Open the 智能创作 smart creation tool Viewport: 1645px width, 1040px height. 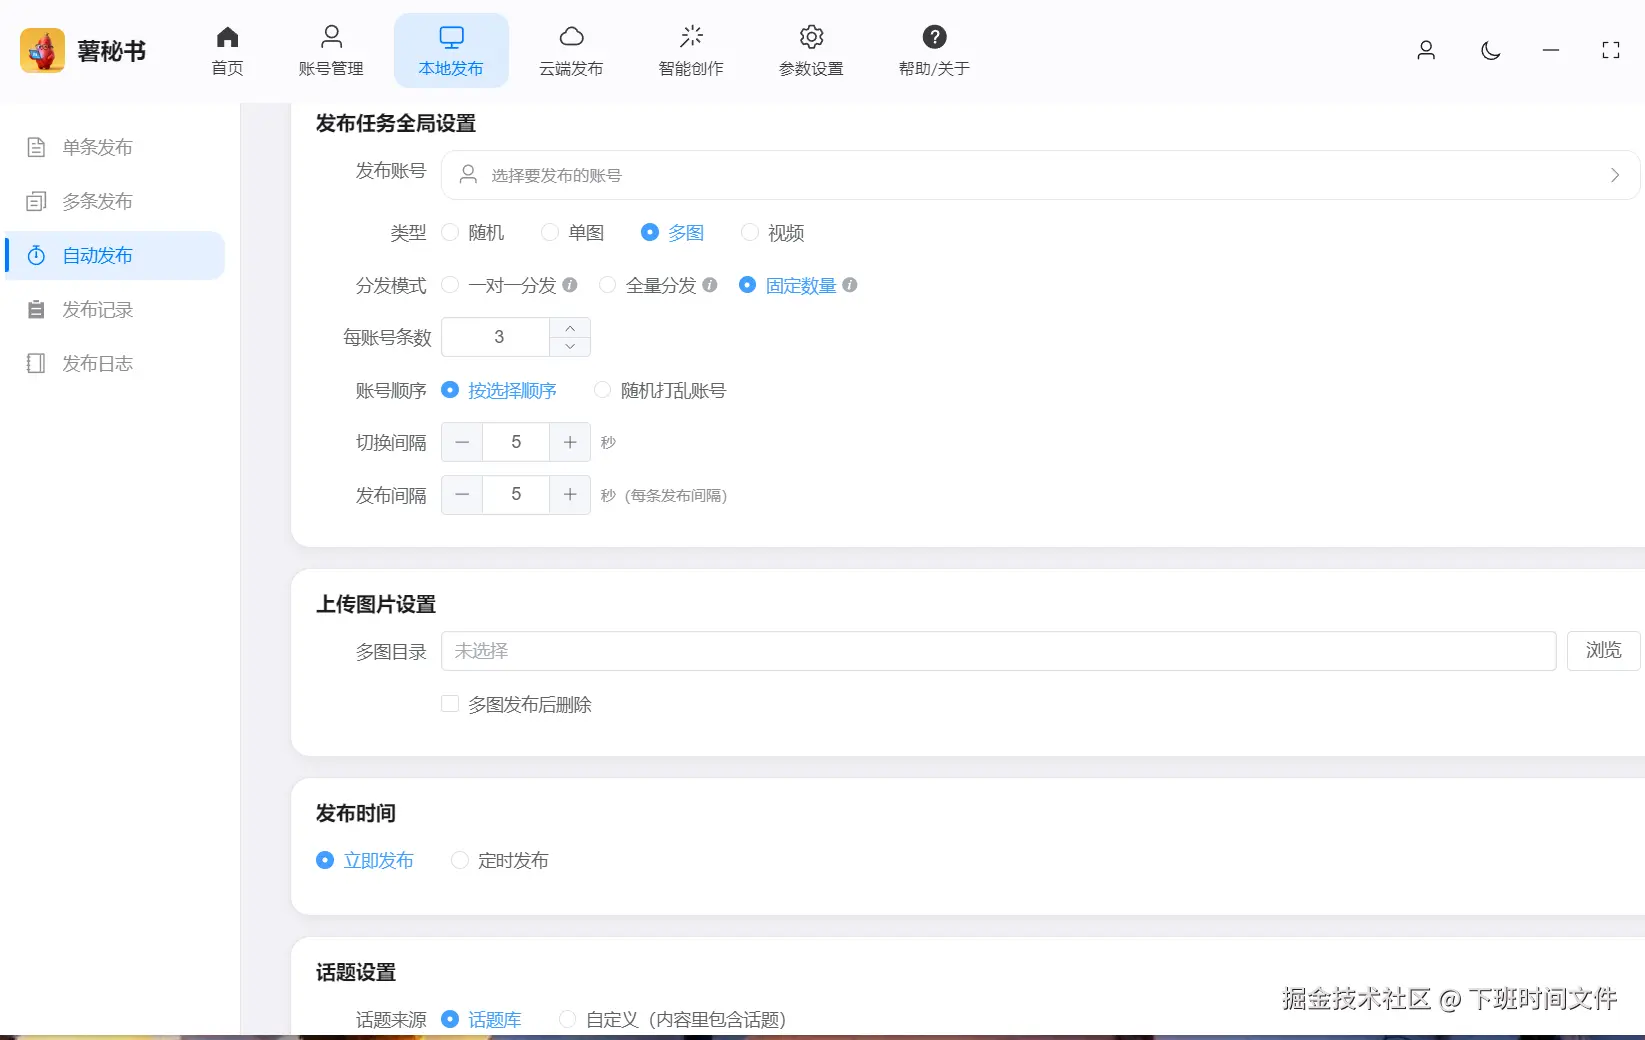[691, 50]
